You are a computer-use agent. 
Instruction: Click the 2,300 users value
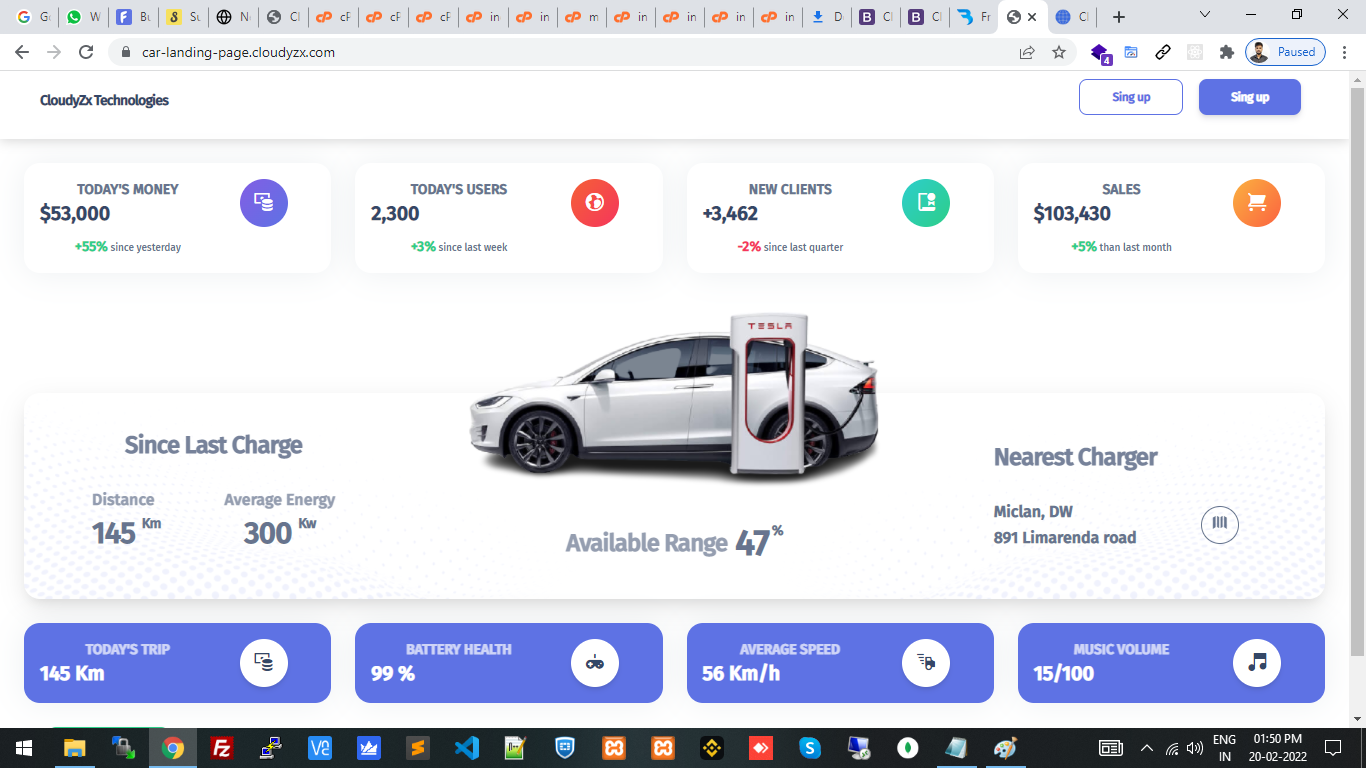point(395,213)
